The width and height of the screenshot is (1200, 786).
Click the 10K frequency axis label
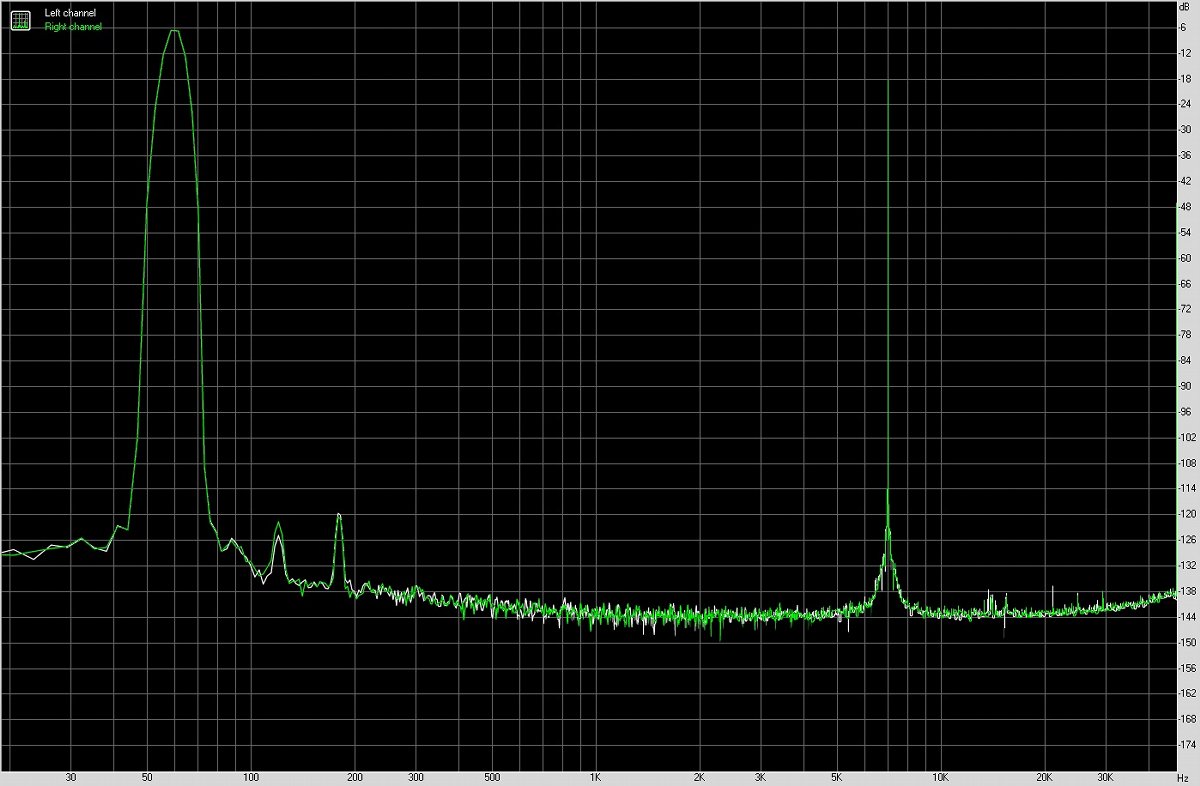coord(941,777)
